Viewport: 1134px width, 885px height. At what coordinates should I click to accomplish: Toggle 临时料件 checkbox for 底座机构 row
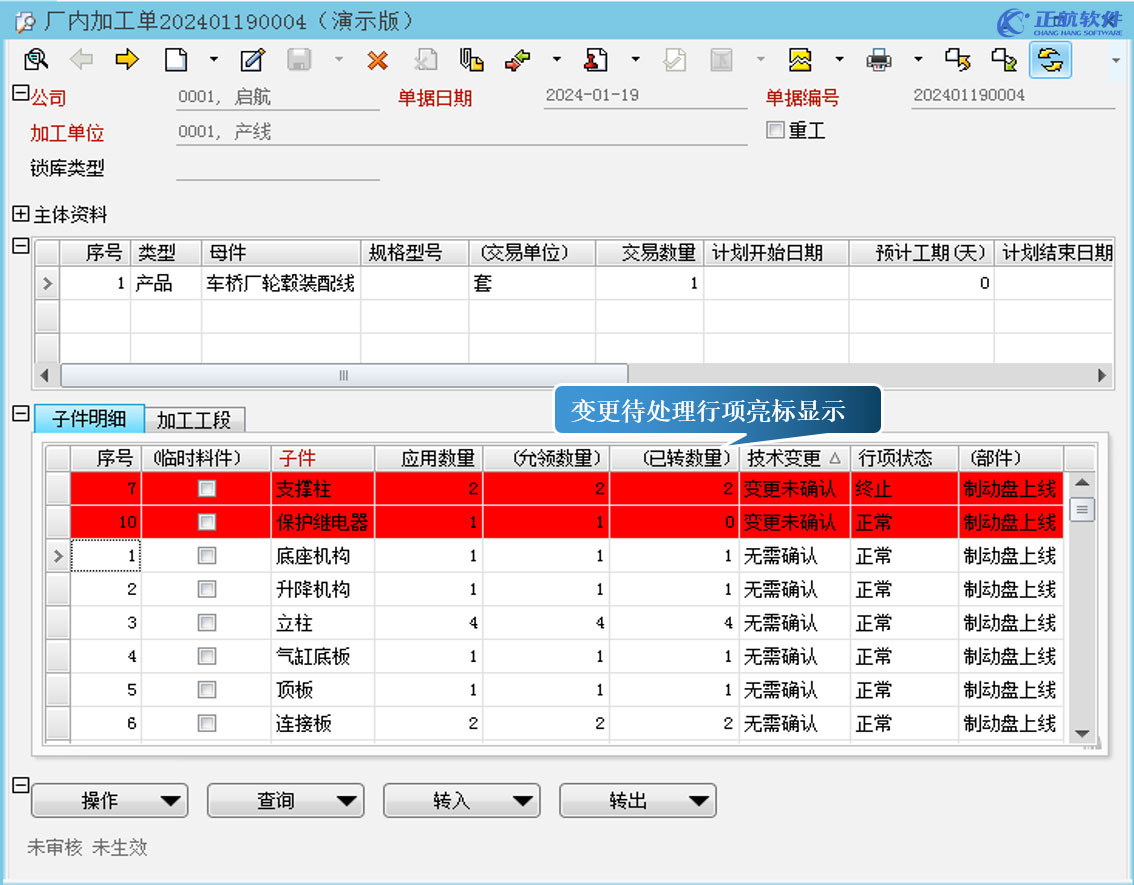pos(207,555)
